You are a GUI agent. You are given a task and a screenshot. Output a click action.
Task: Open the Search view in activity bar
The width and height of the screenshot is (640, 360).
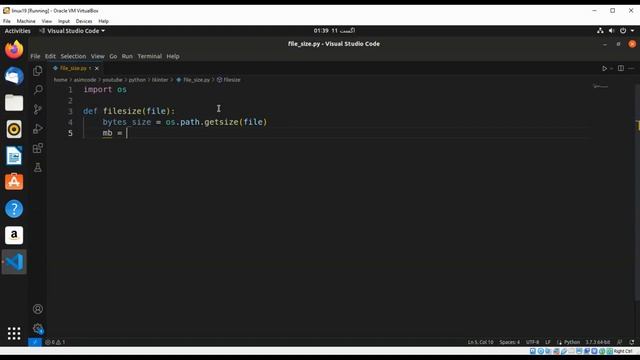pos(38,89)
